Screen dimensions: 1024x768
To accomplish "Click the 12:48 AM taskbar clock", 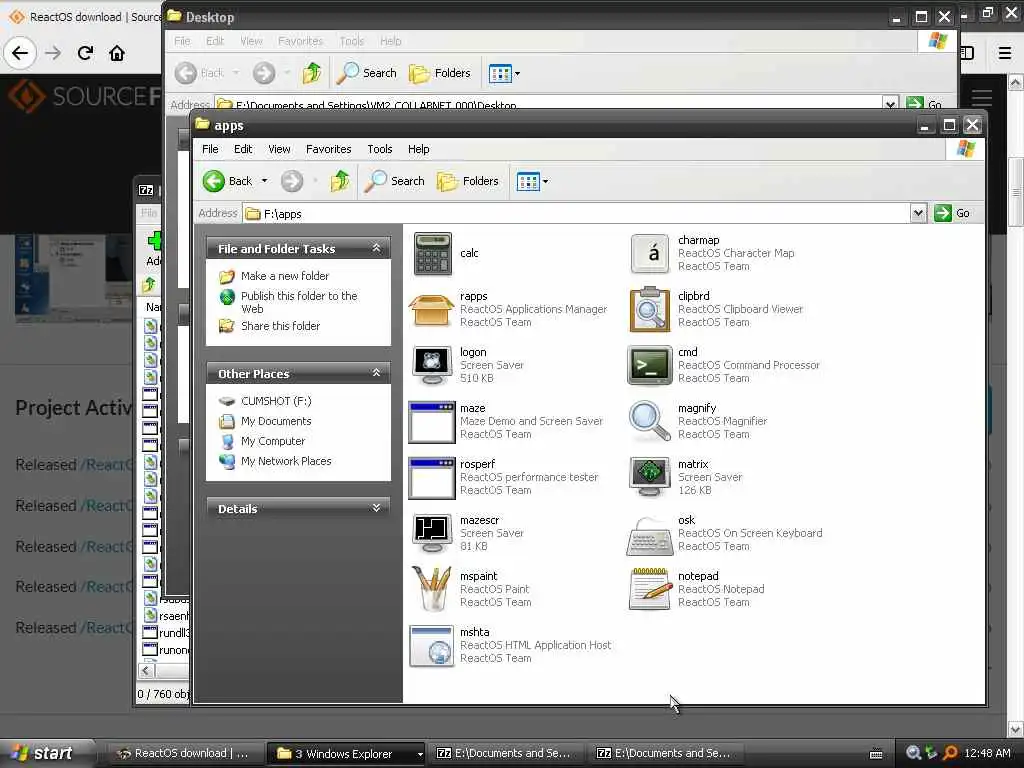I will pos(987,753).
